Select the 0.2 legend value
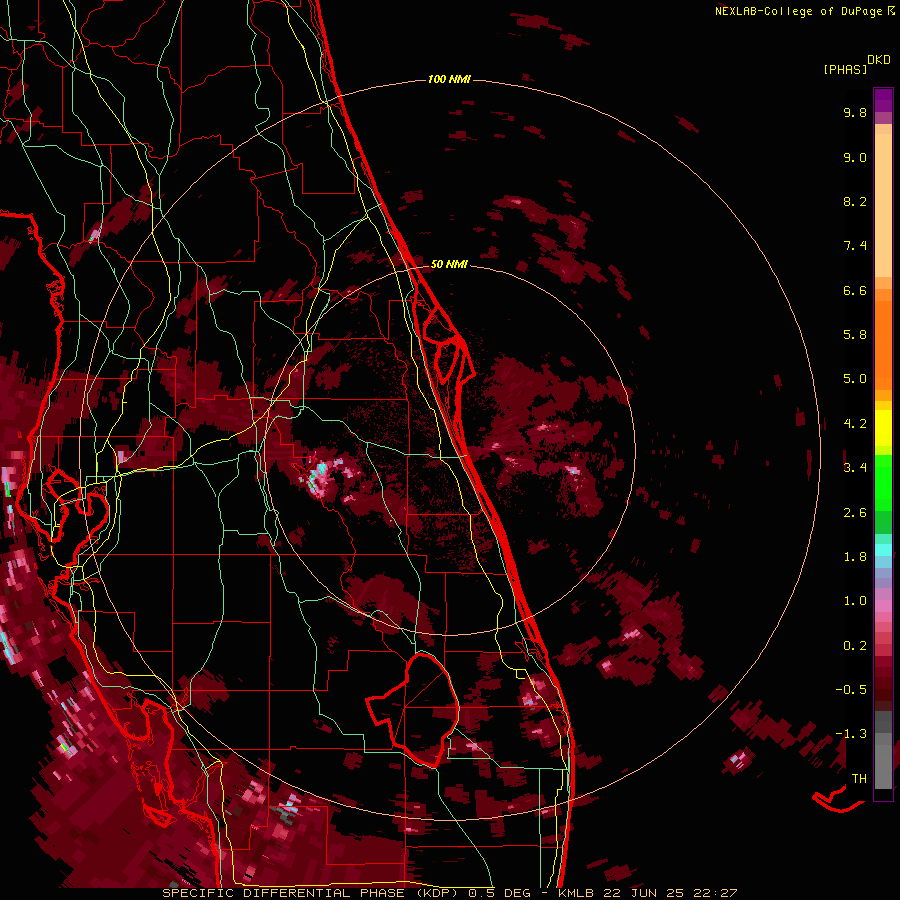 [855, 646]
